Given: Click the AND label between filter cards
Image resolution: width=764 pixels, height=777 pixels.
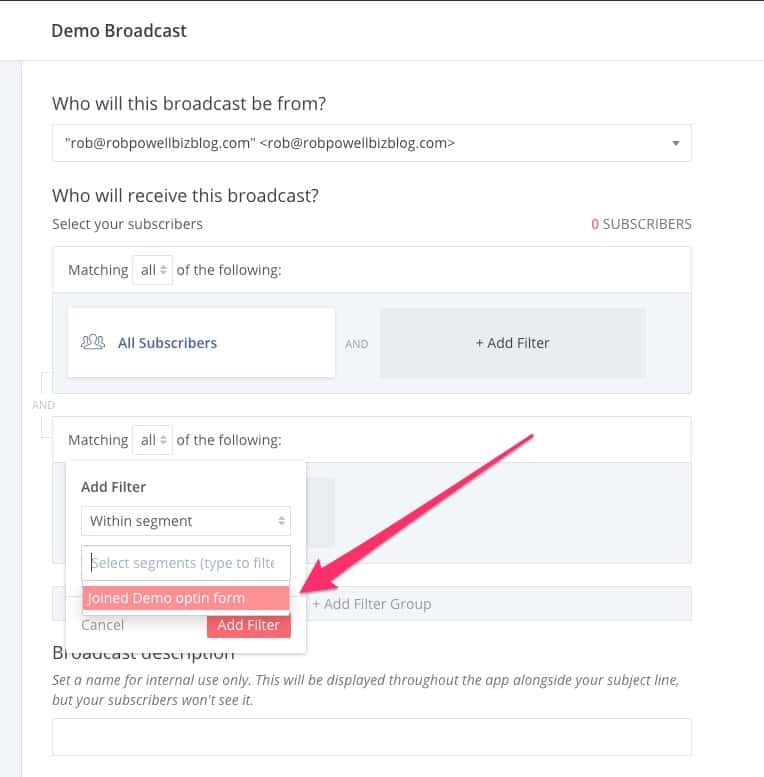Looking at the screenshot, I should tap(357, 344).
